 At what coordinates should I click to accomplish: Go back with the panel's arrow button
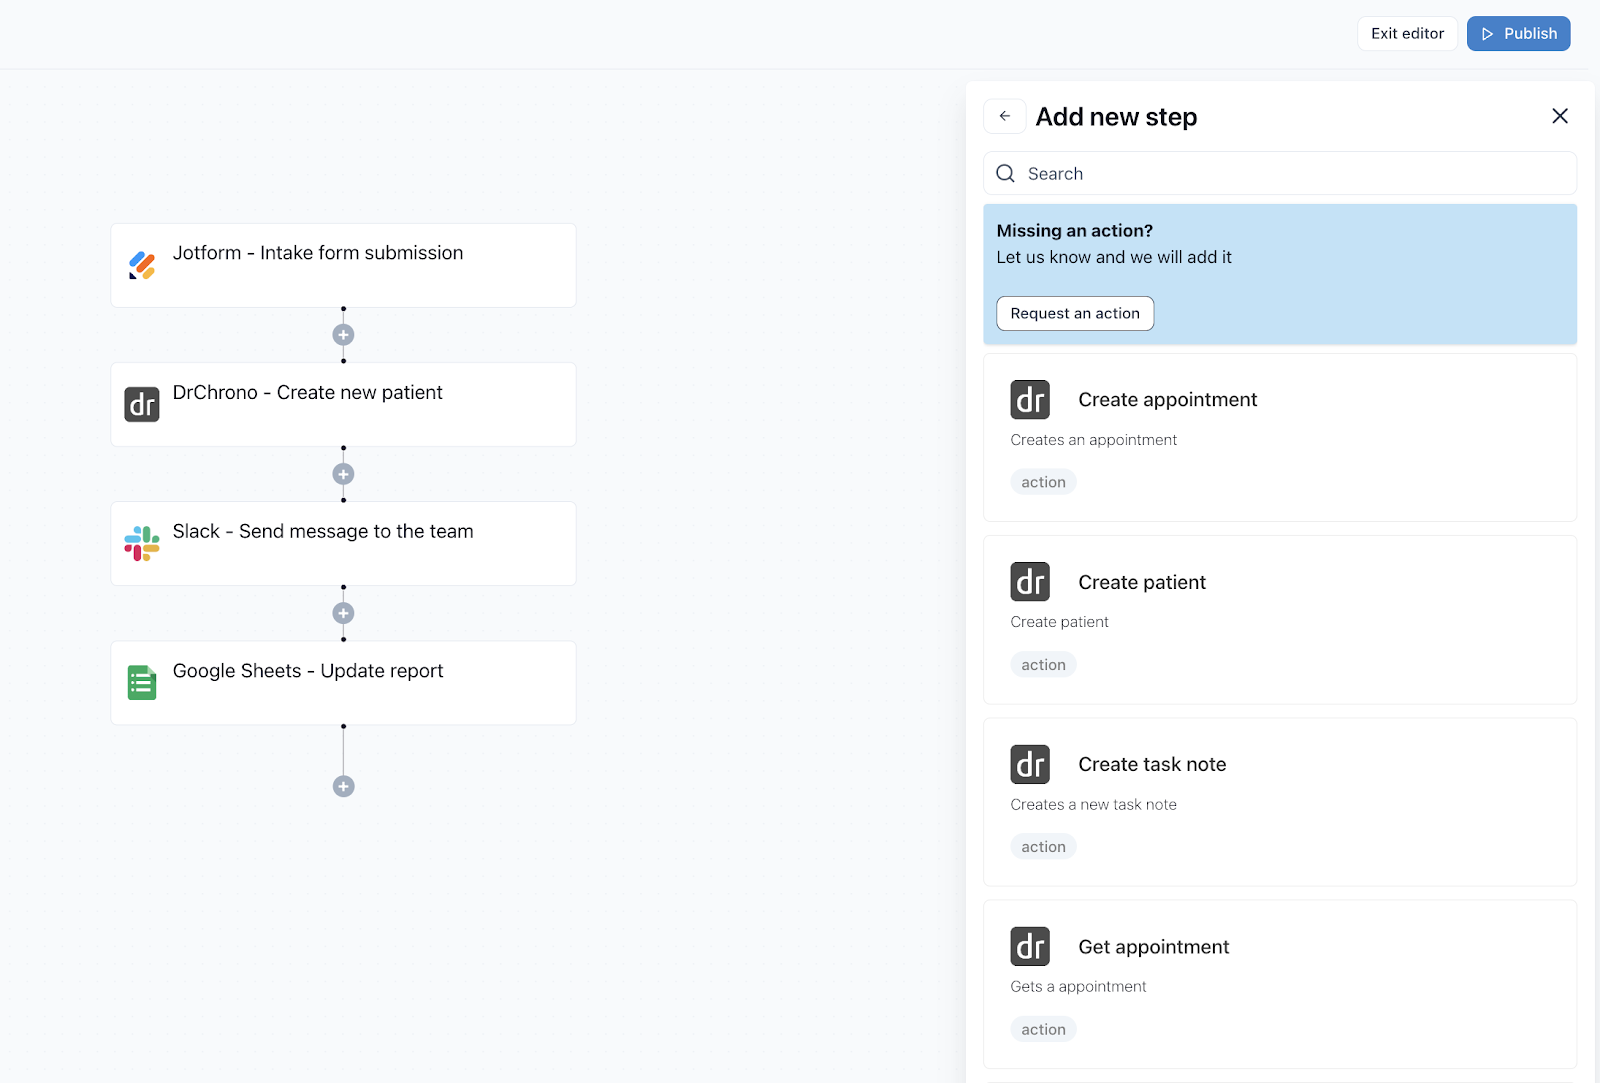coord(1005,116)
